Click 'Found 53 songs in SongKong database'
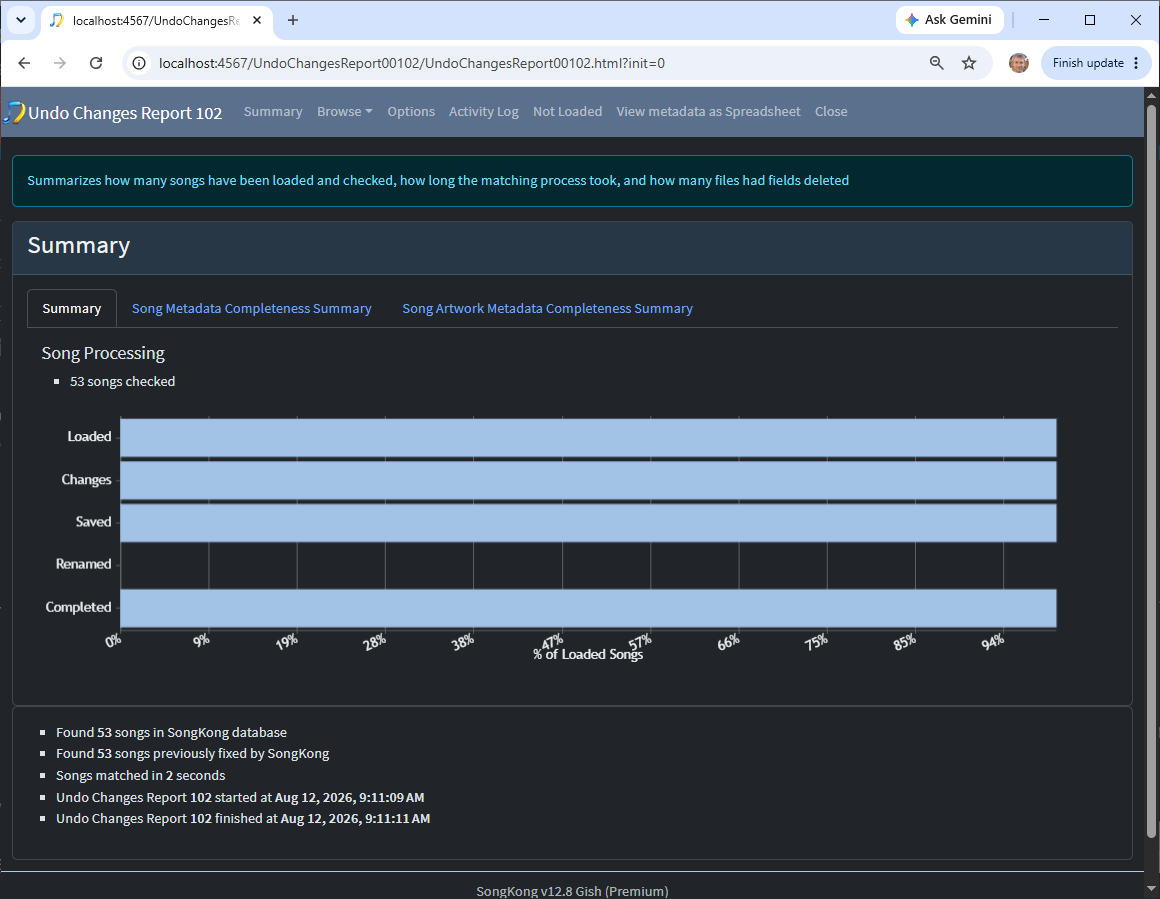The width and height of the screenshot is (1160, 899). click(x=172, y=733)
